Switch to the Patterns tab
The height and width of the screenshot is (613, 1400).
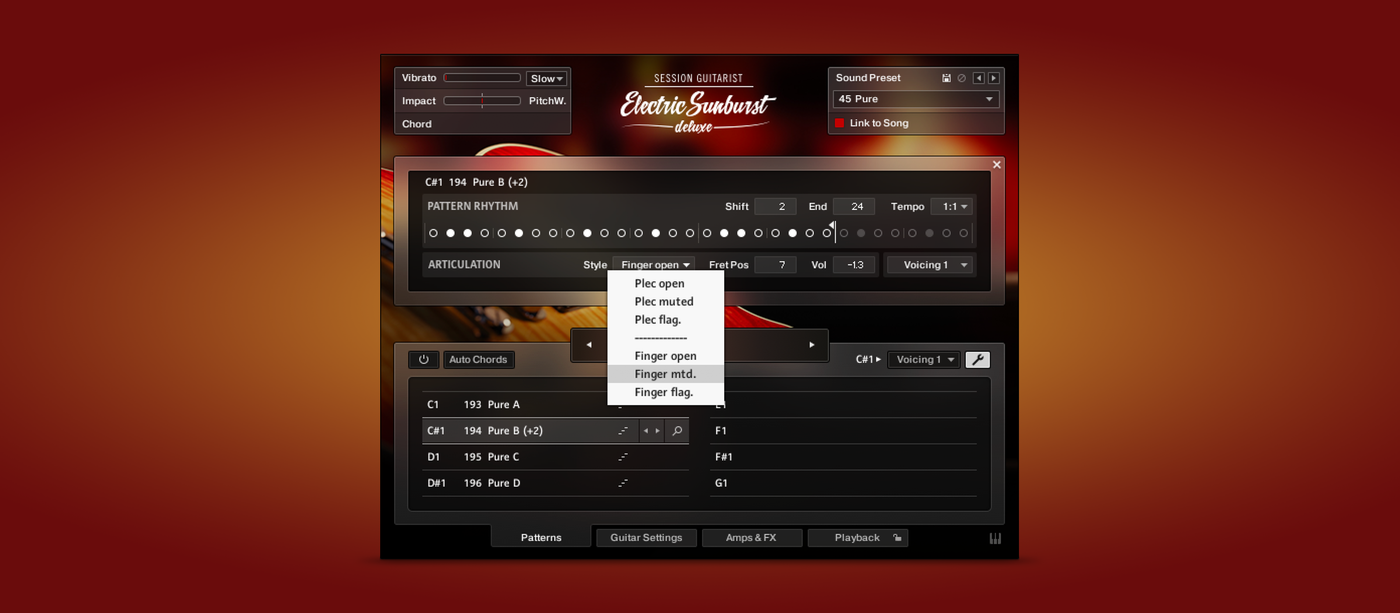point(541,538)
